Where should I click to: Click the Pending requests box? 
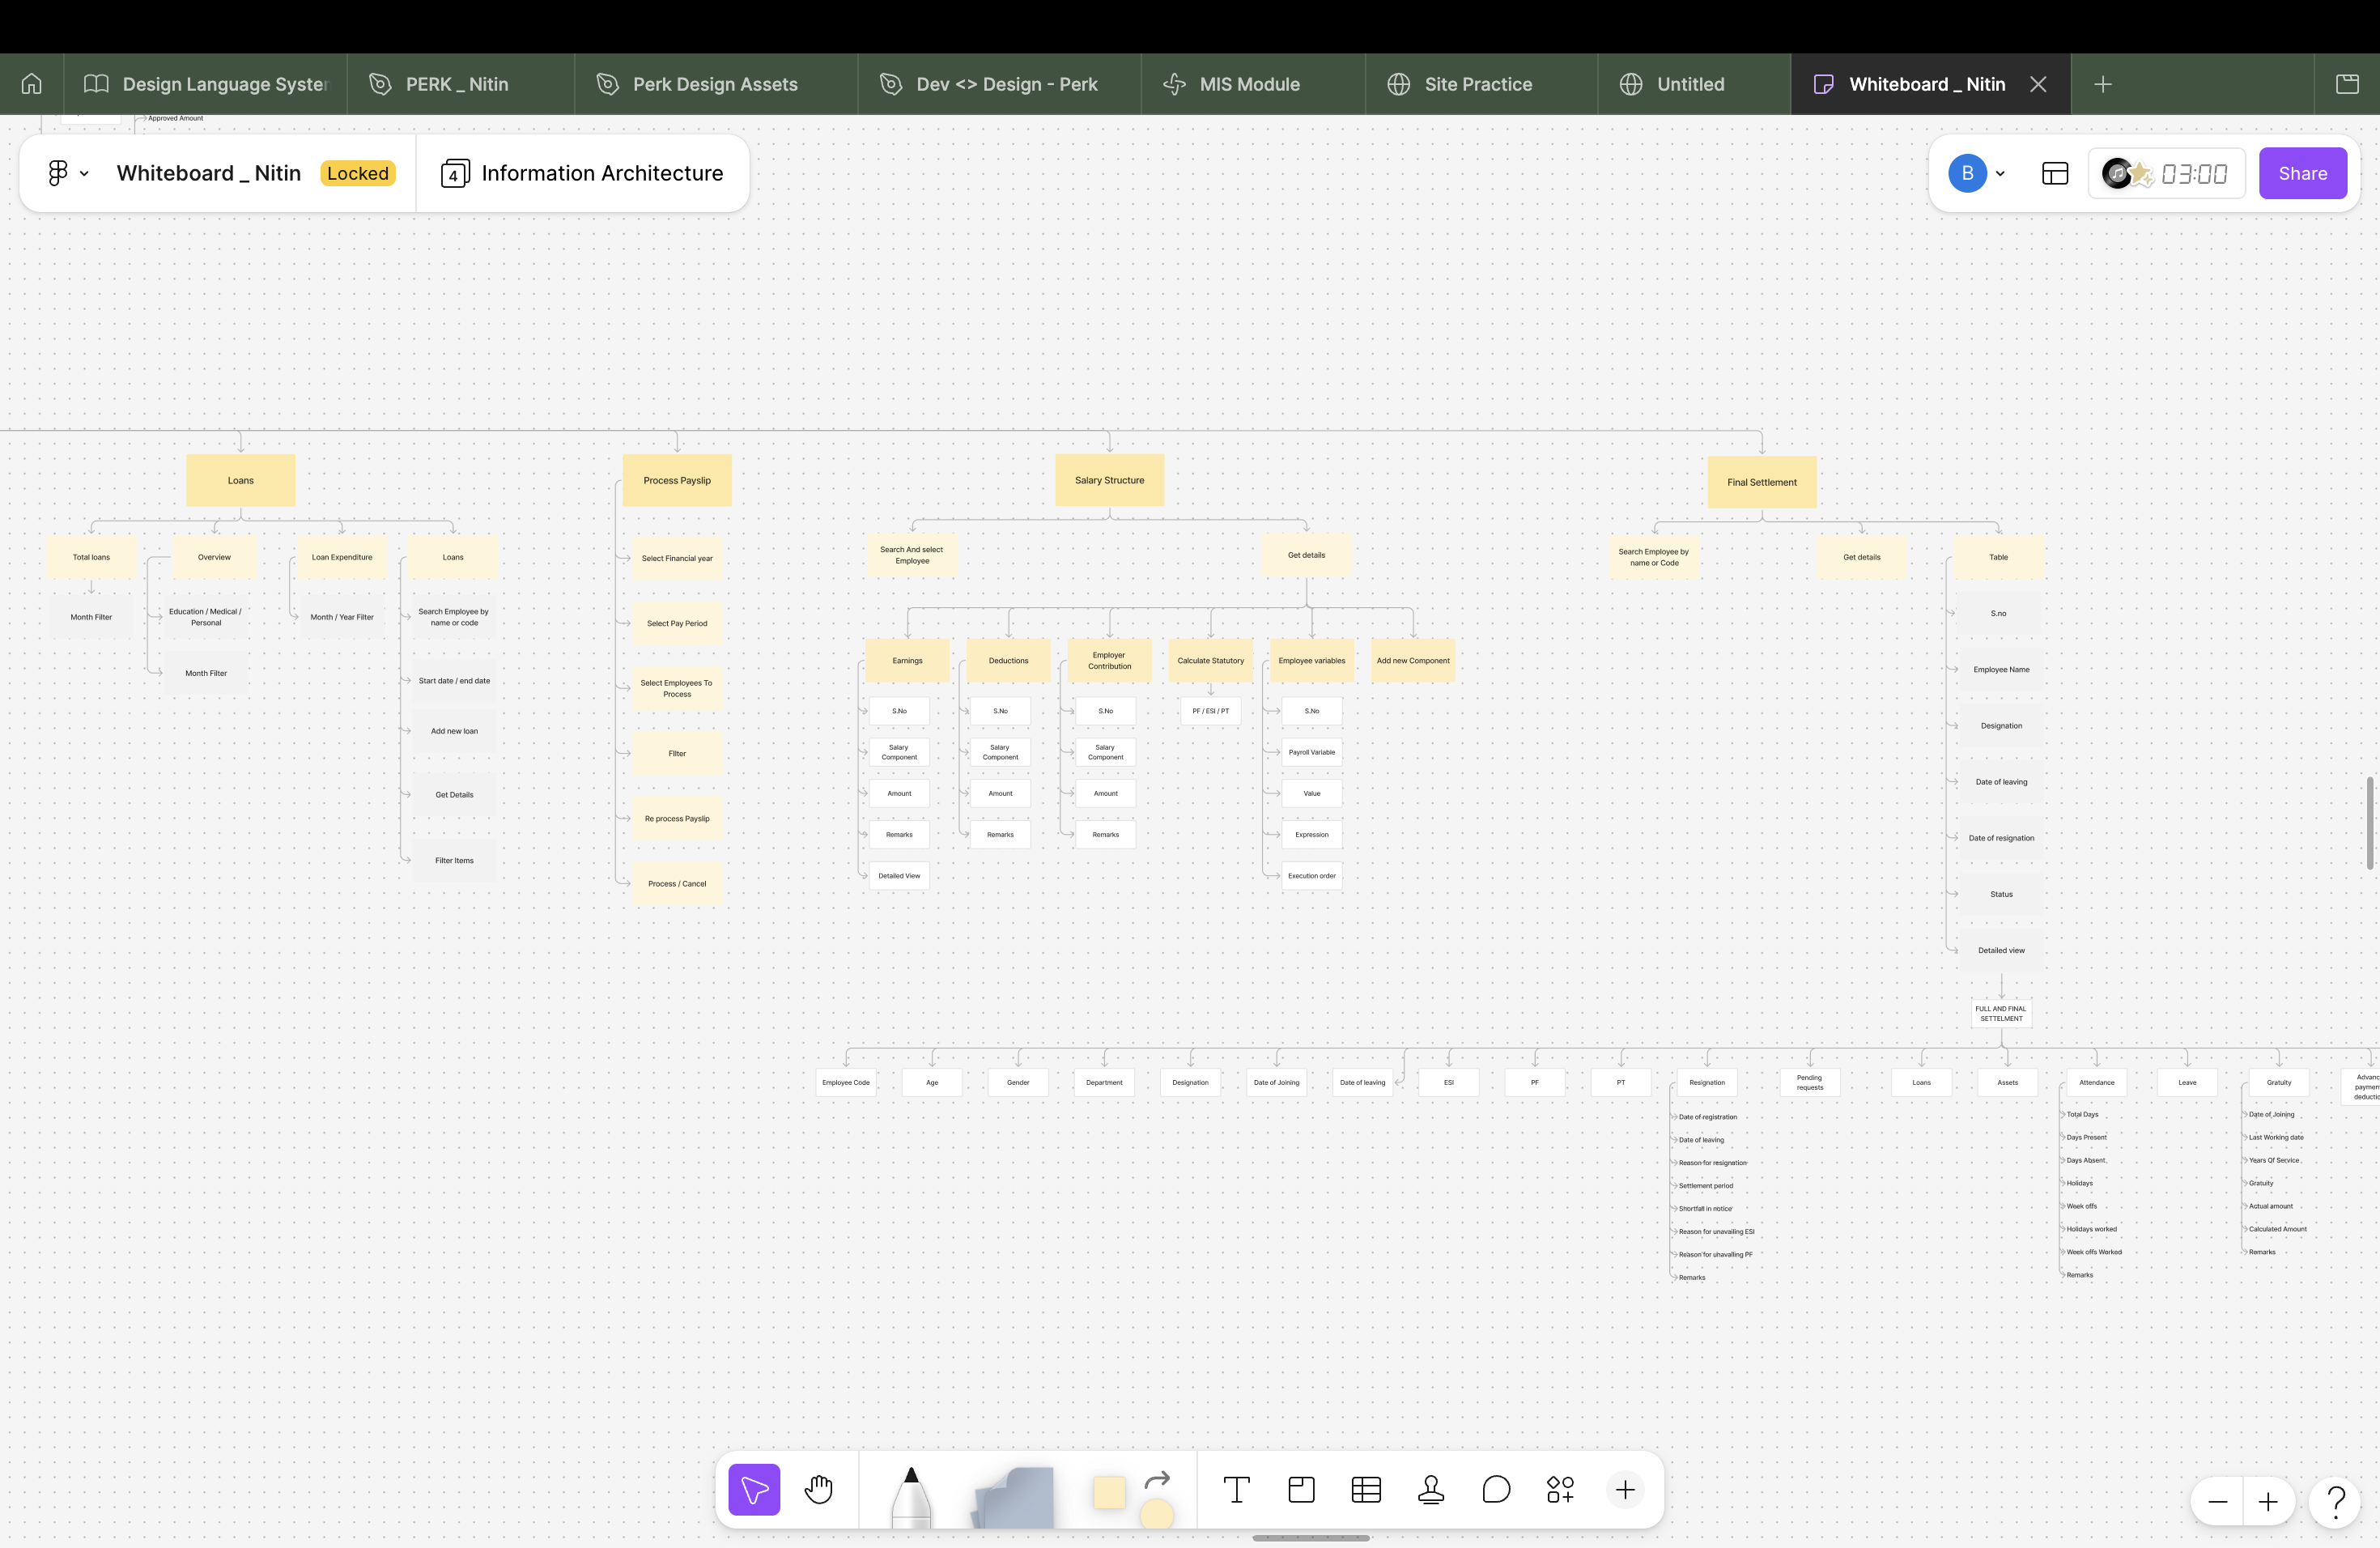click(x=1810, y=1082)
